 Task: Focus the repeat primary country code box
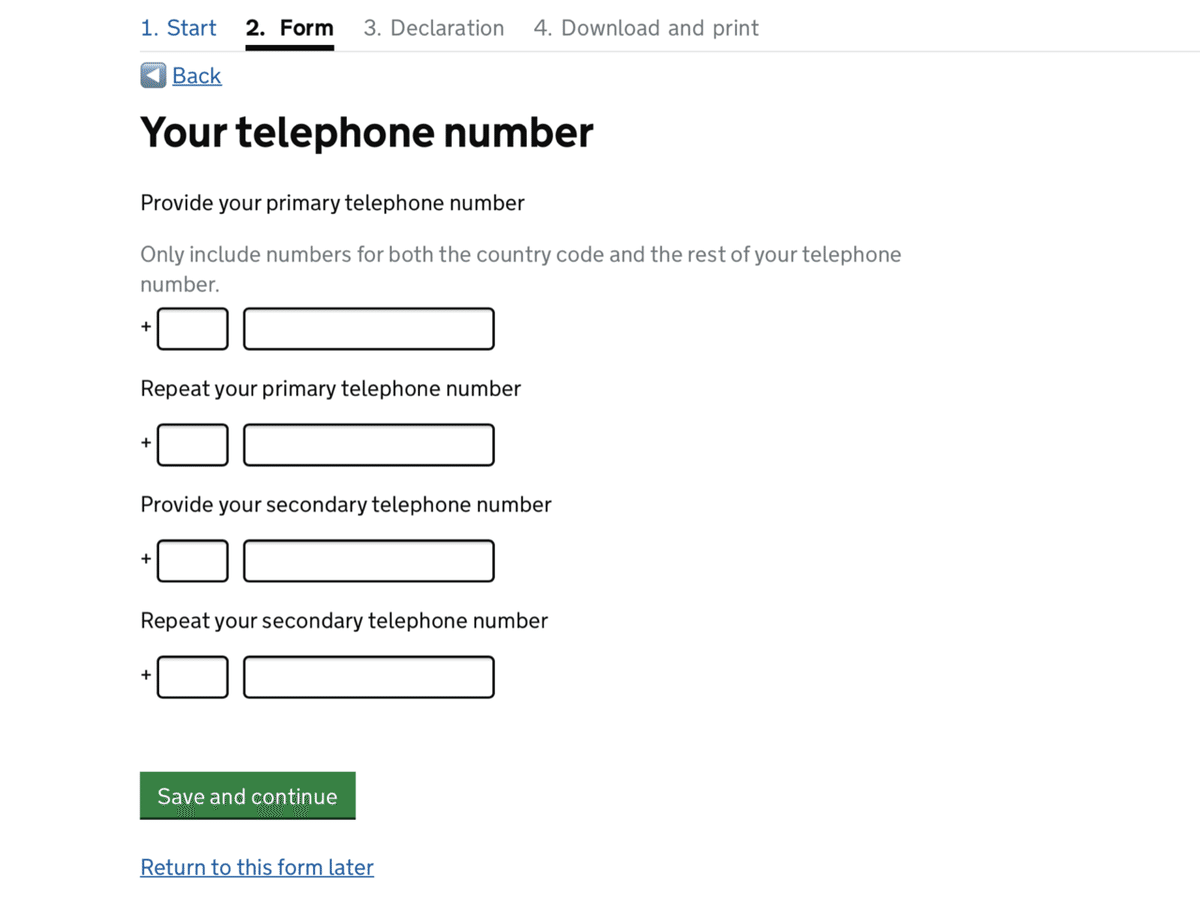[193, 445]
